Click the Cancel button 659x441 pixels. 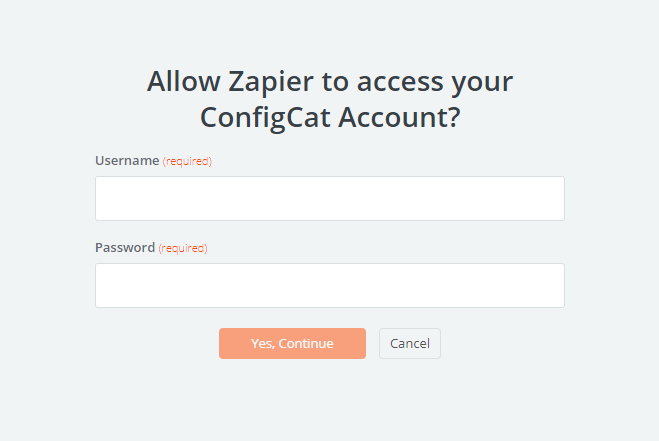point(410,343)
